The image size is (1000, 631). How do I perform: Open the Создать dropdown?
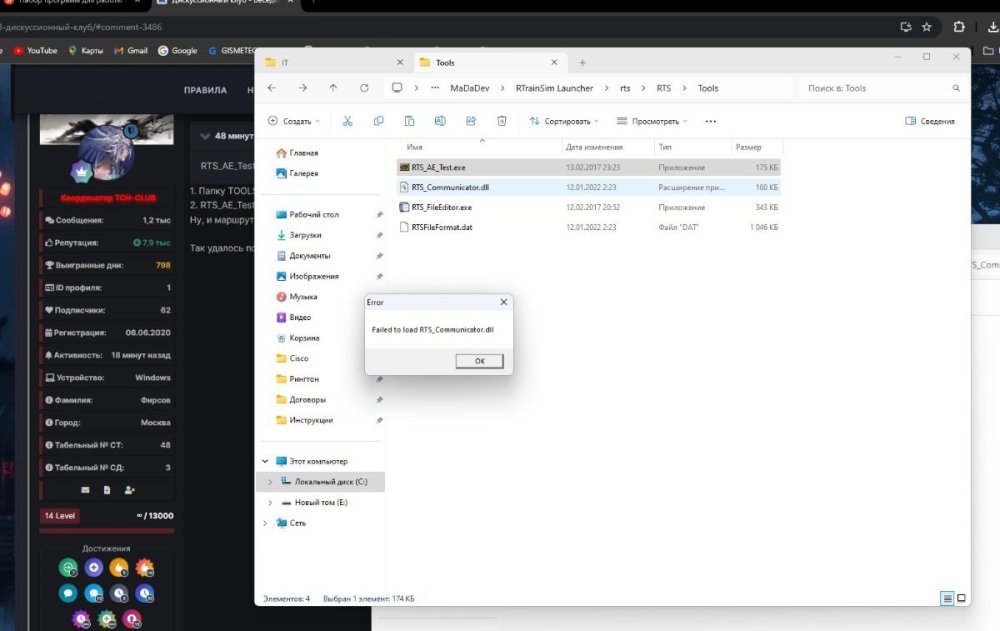(x=293, y=121)
